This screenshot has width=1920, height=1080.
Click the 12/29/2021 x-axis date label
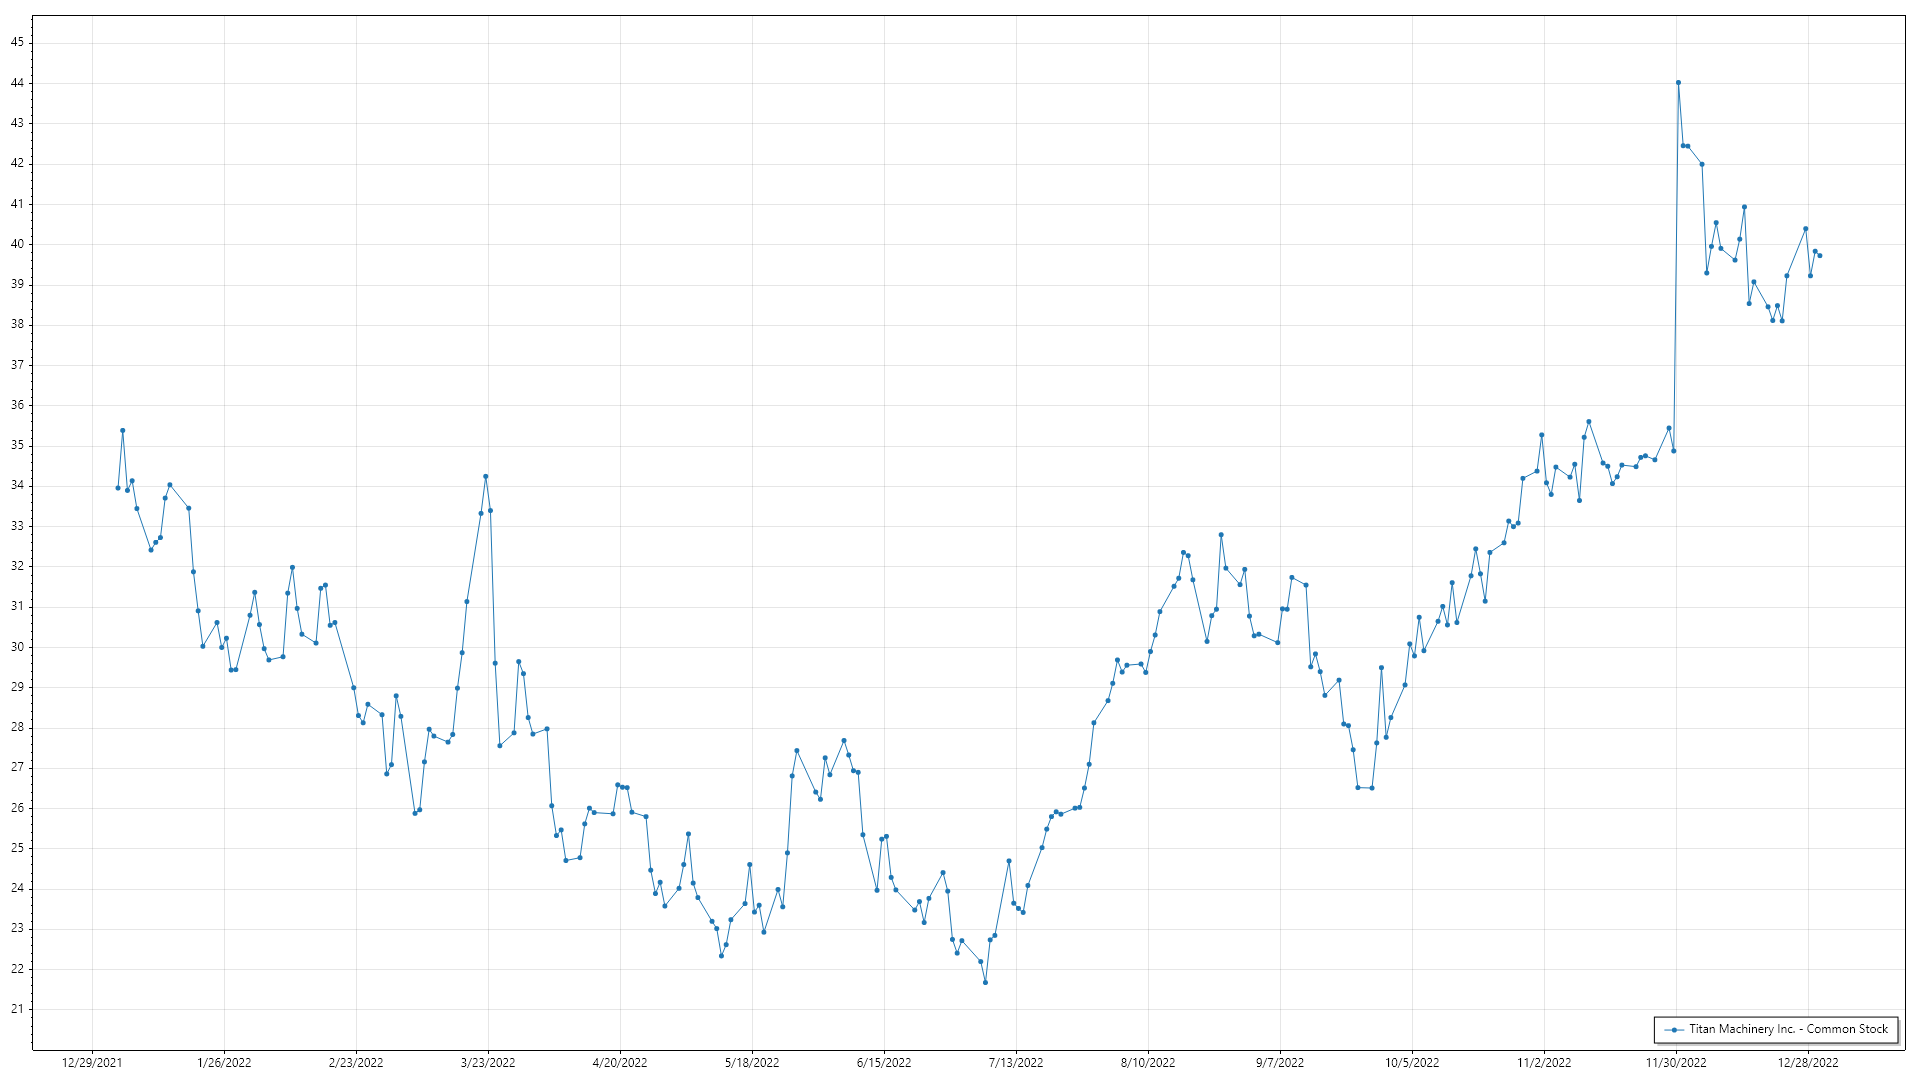click(92, 1062)
